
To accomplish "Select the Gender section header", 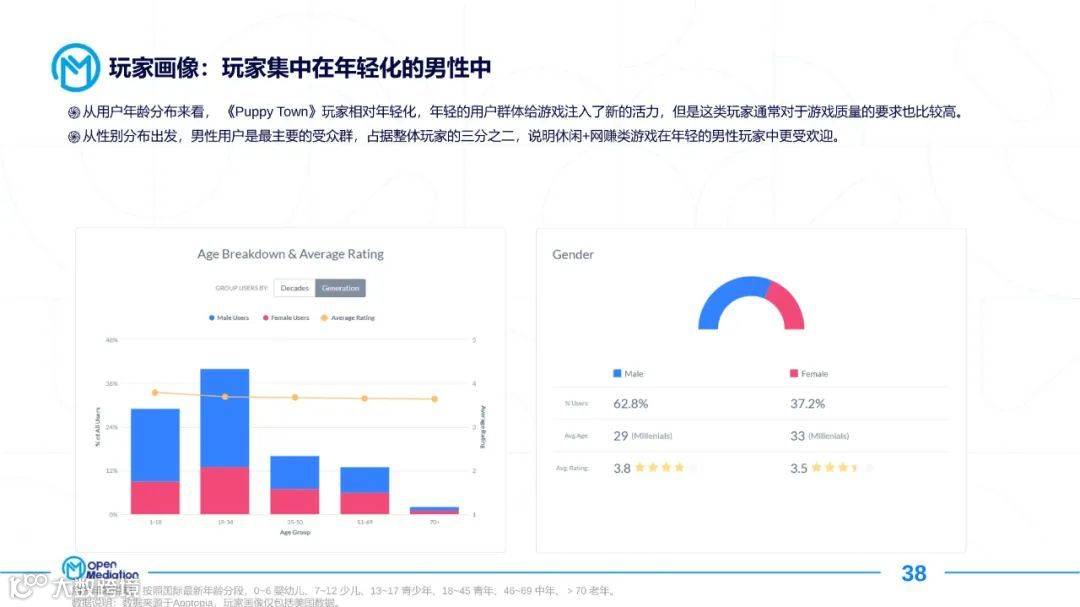I will point(572,254).
